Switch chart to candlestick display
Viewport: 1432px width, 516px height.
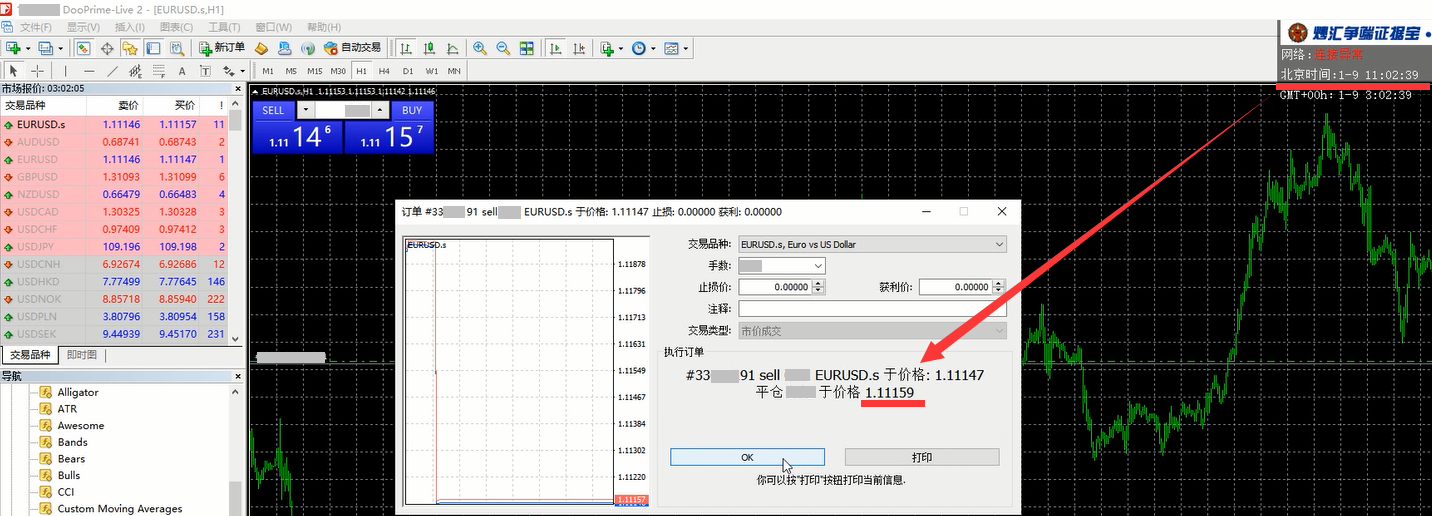pos(430,48)
